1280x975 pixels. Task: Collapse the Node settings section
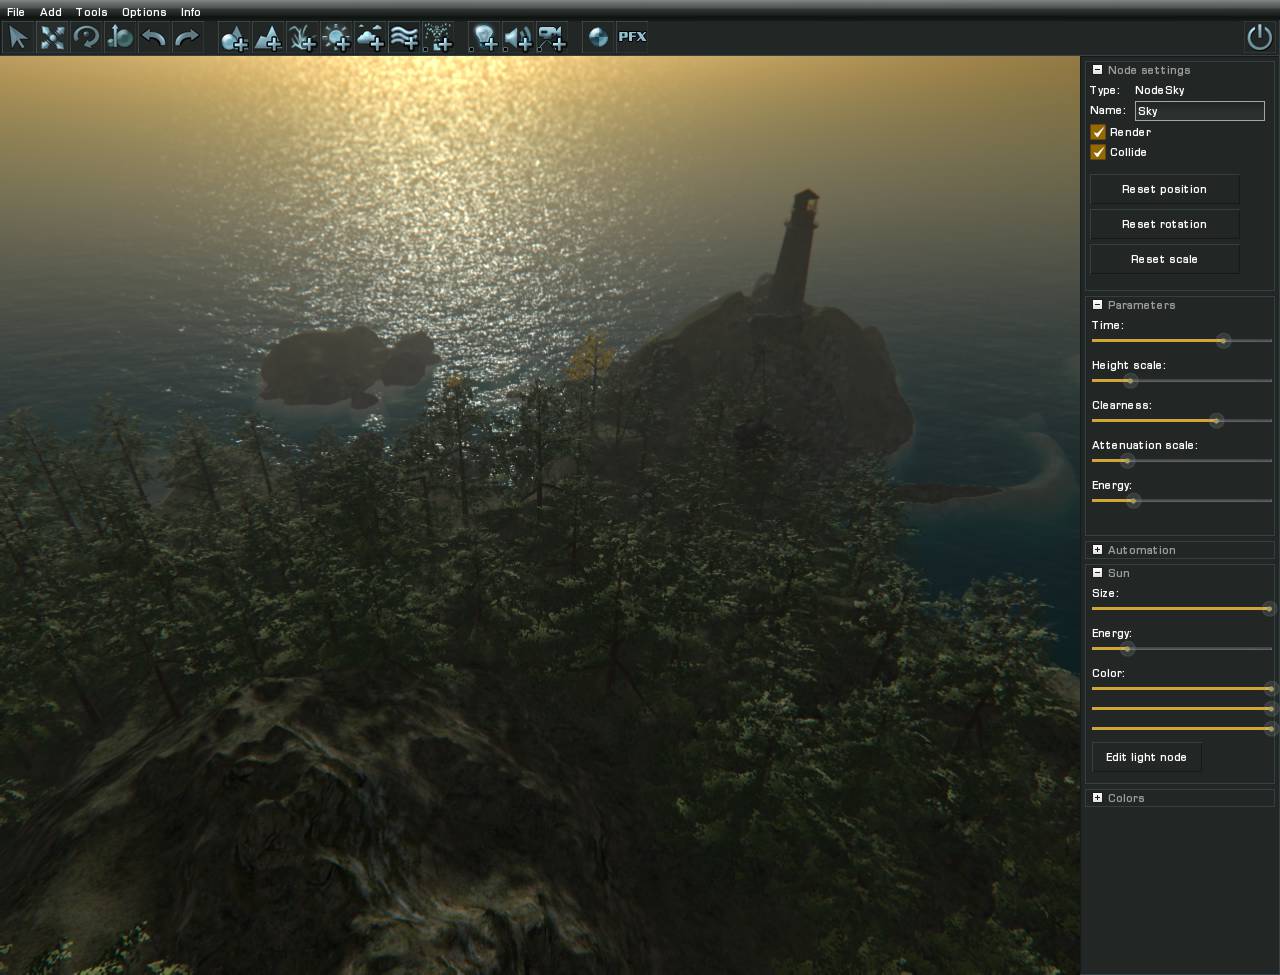(1097, 70)
